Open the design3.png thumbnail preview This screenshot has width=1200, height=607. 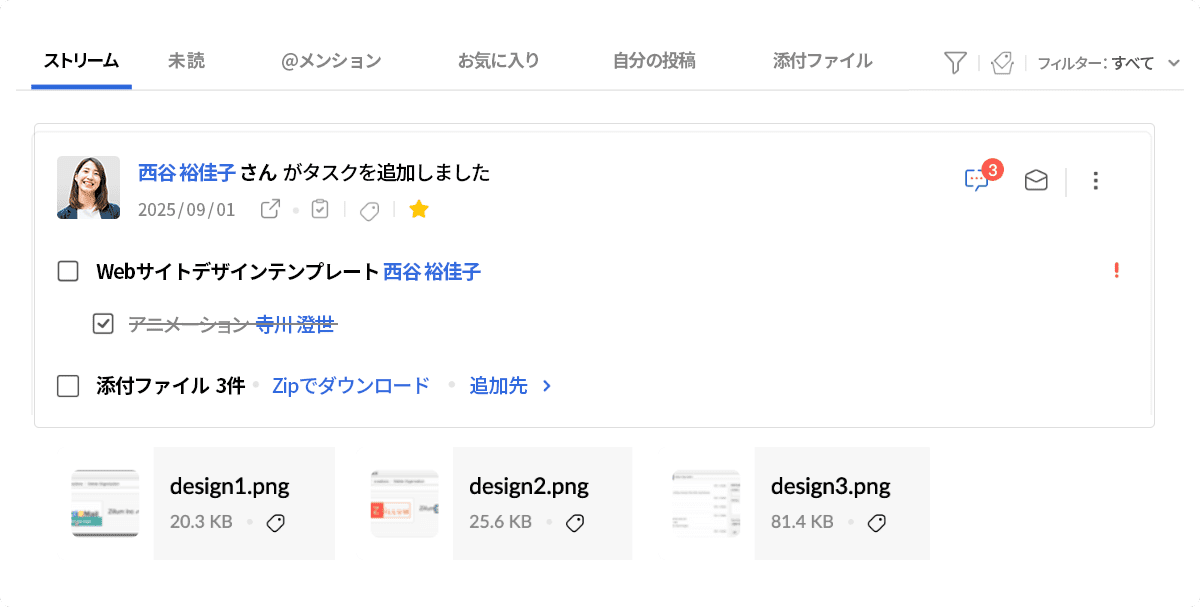point(706,503)
